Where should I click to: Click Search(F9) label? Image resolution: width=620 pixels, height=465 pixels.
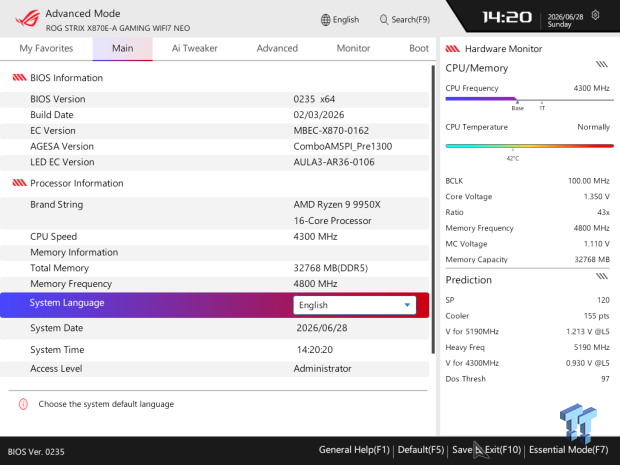point(410,20)
